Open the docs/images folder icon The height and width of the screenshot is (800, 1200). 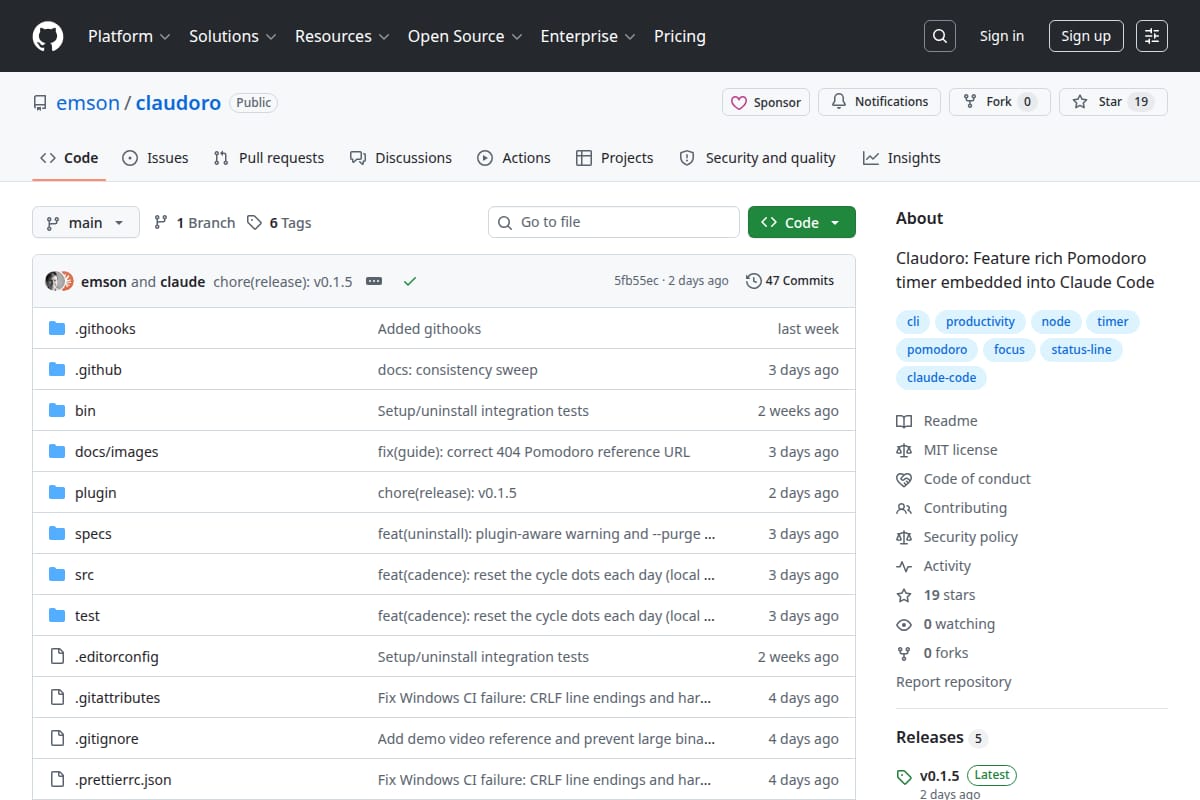tap(57, 452)
